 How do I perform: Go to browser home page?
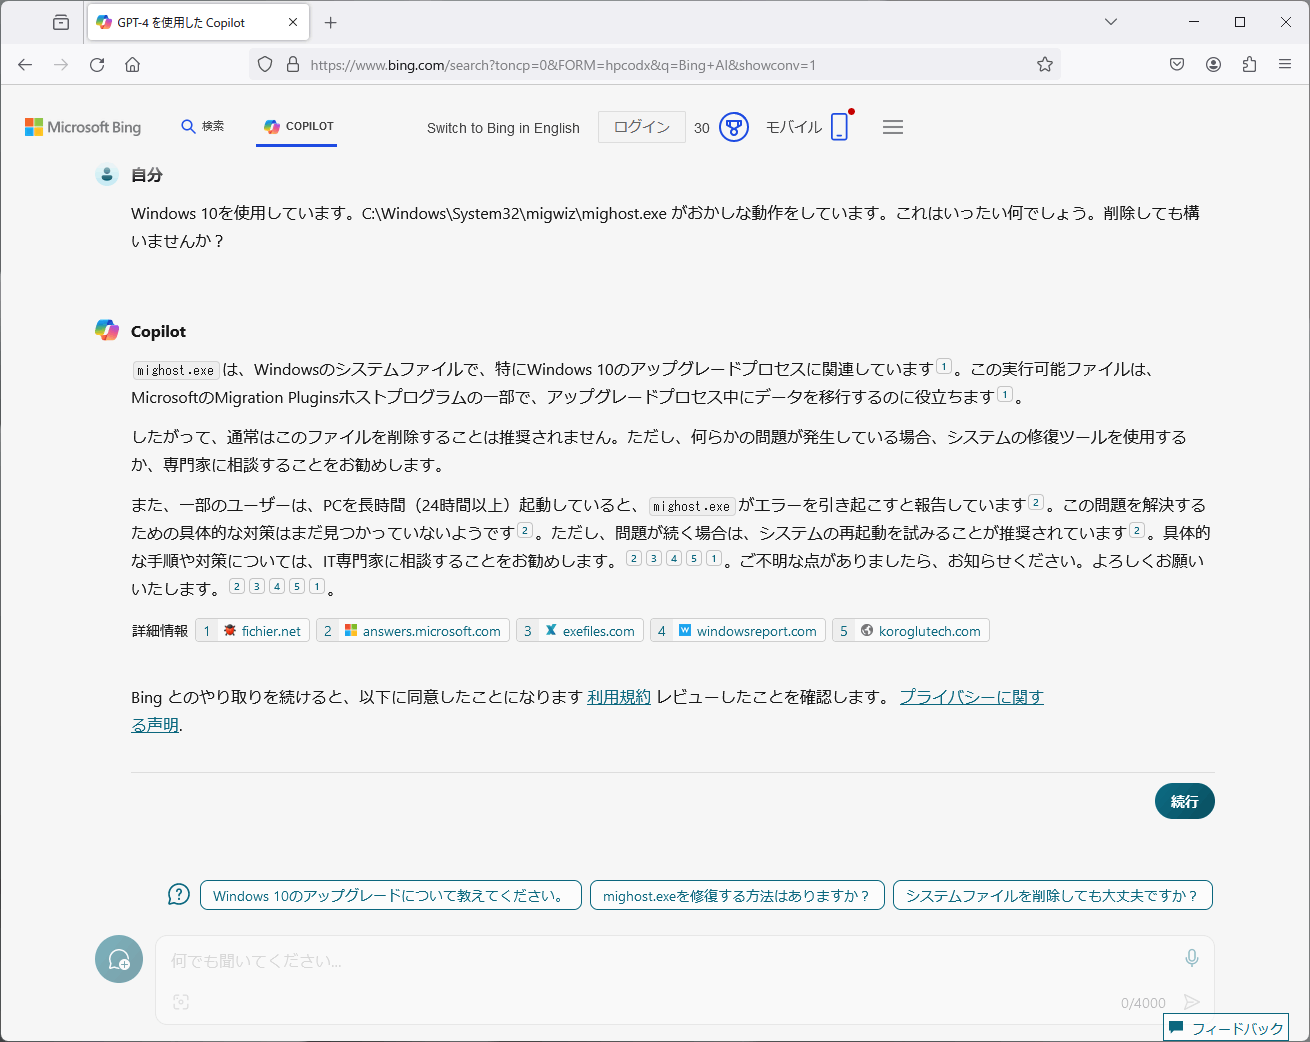coord(132,64)
